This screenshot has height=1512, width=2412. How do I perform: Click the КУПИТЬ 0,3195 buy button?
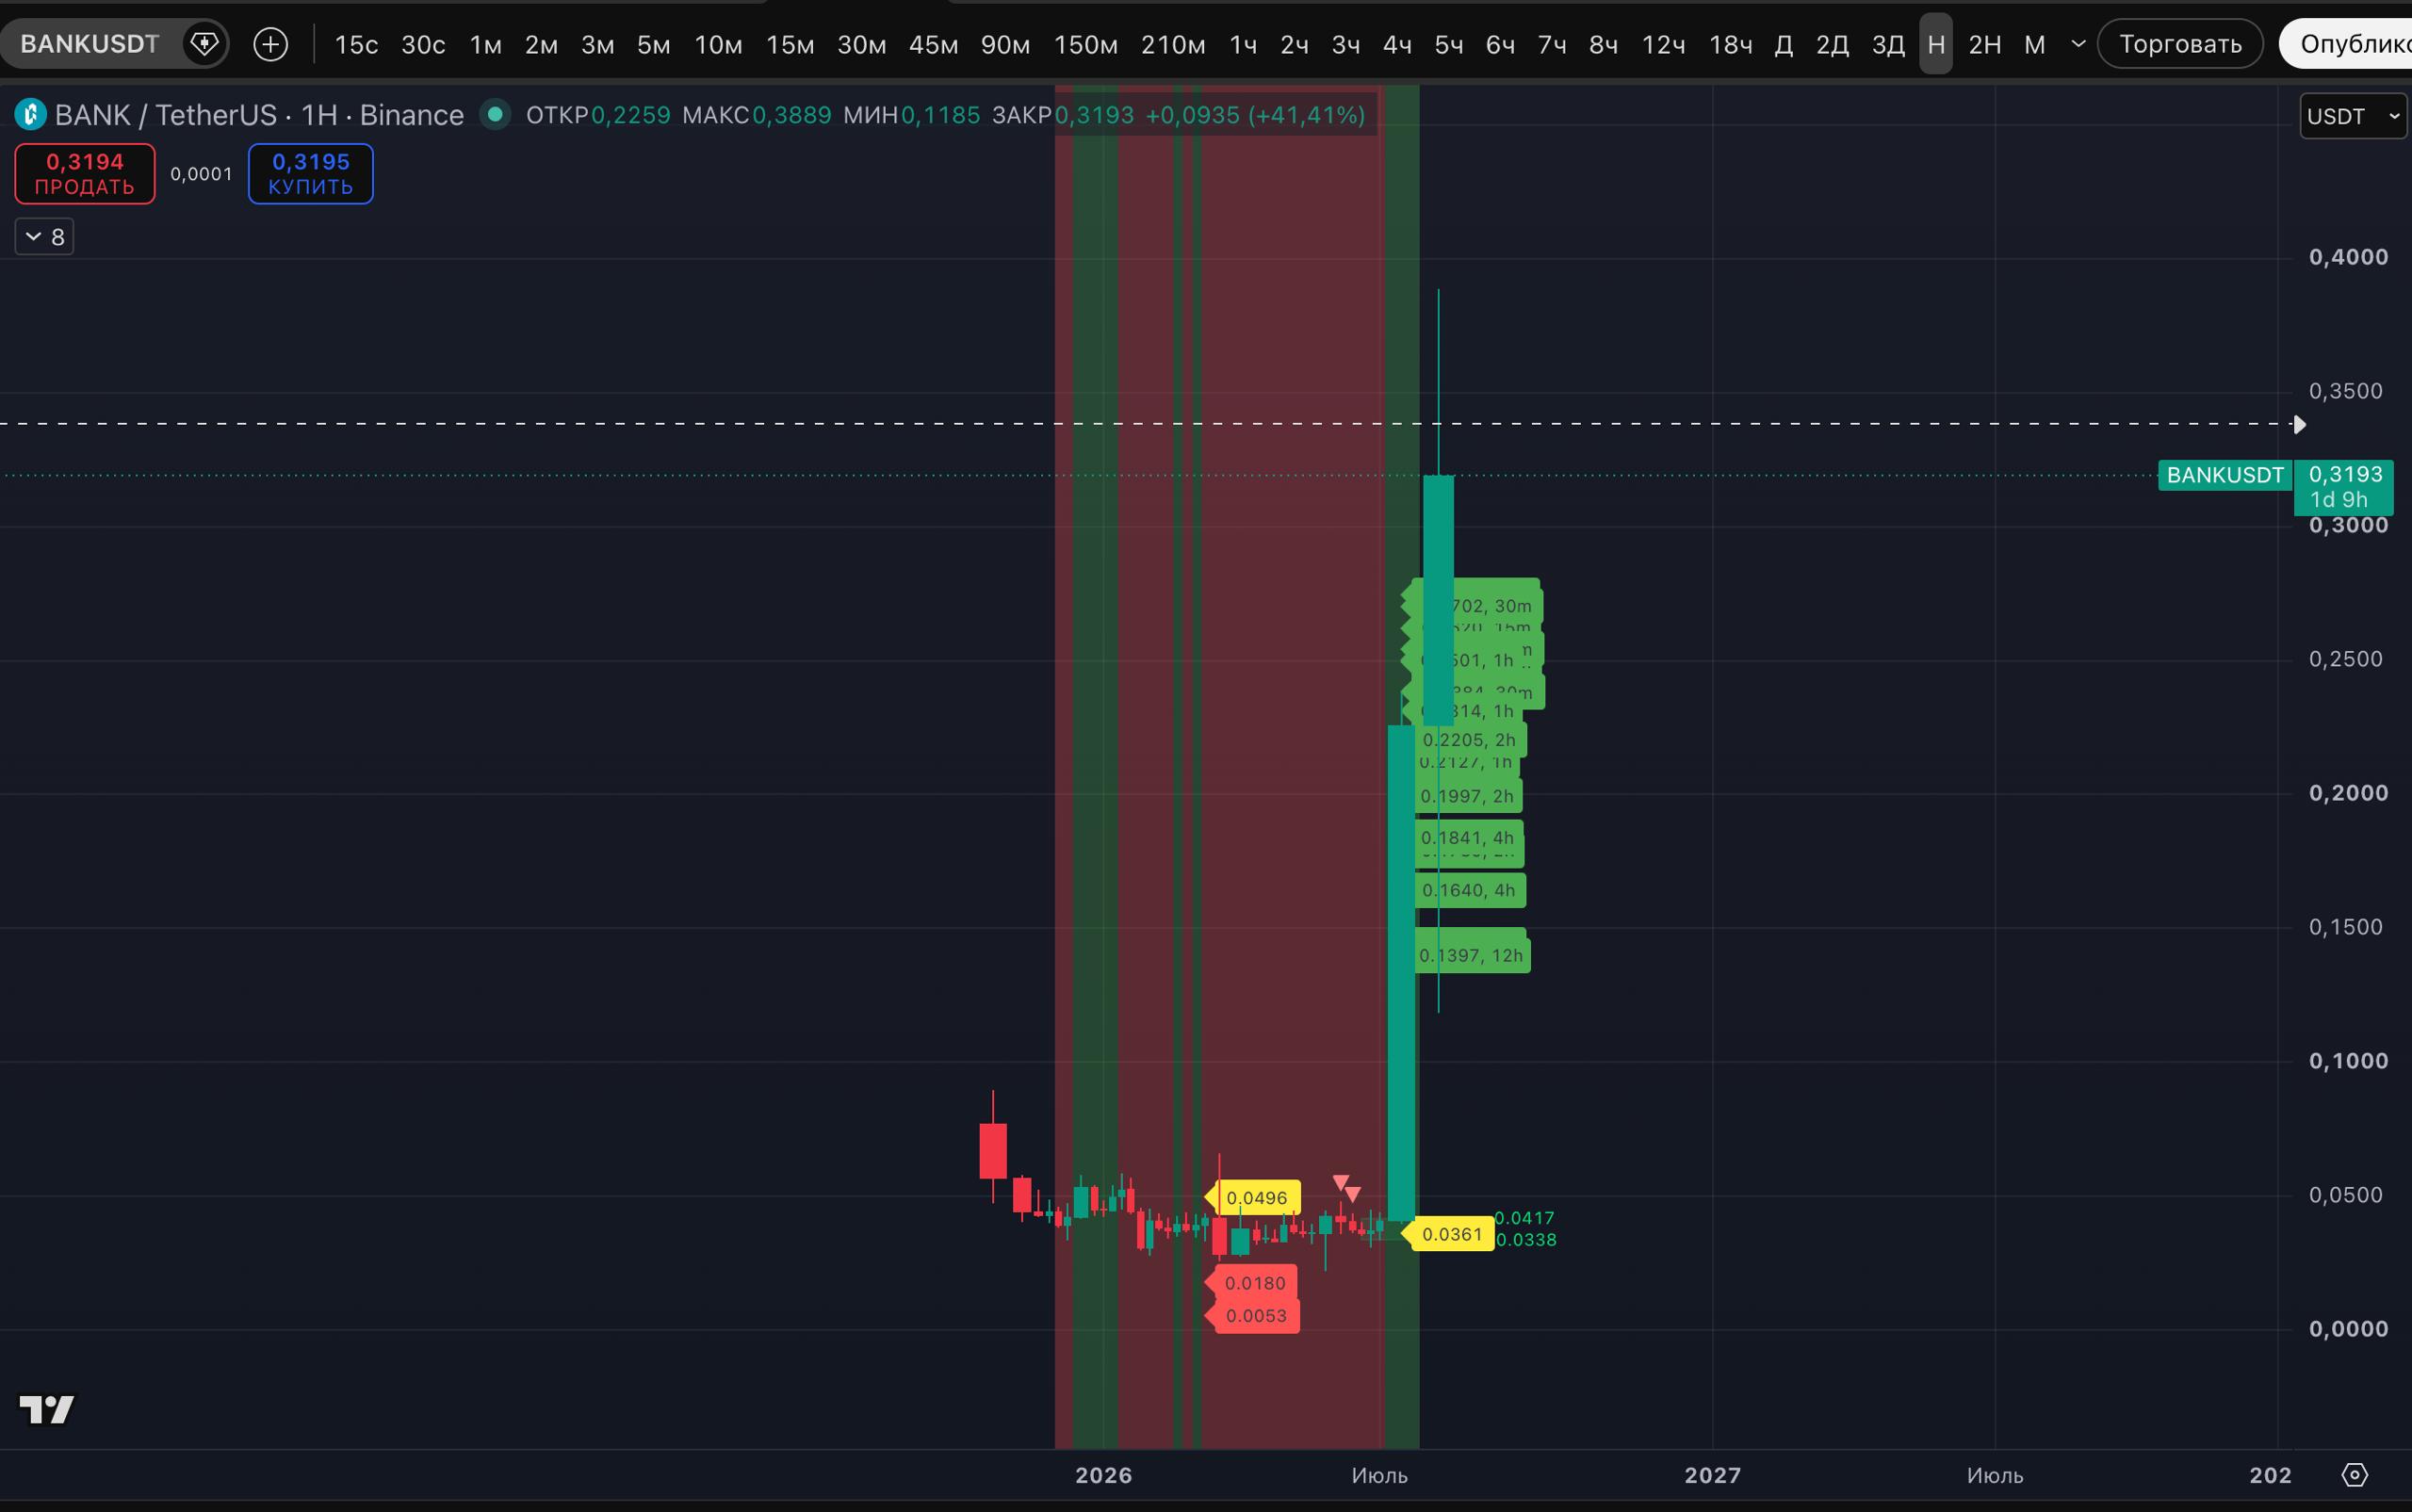click(x=311, y=174)
